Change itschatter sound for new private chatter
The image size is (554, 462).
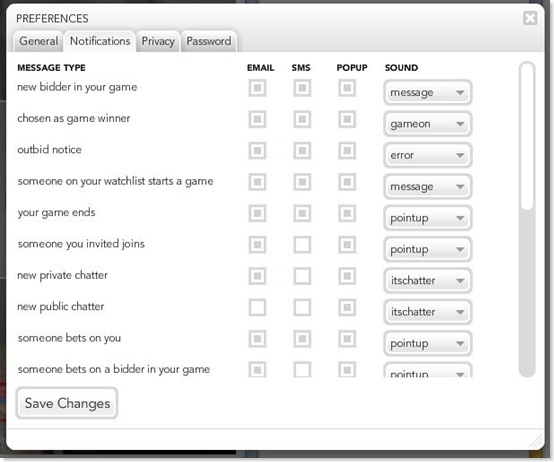click(x=428, y=280)
